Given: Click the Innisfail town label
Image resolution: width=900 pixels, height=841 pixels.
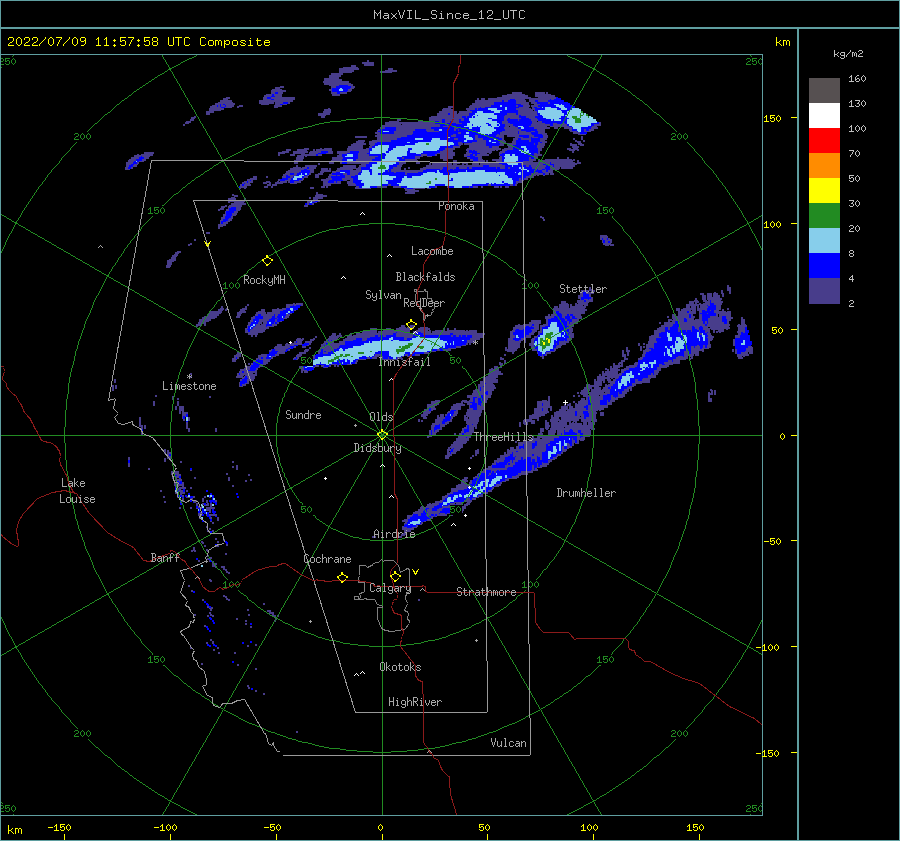Looking at the screenshot, I should (x=404, y=362).
